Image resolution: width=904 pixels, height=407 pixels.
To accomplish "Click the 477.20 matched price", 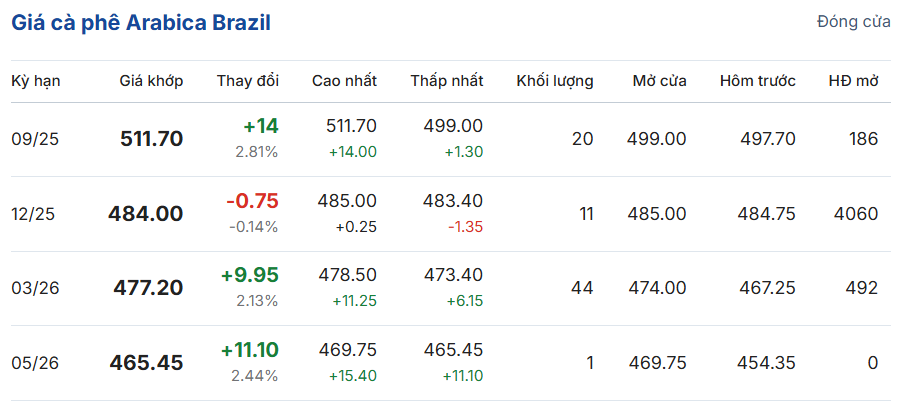I will pyautogui.click(x=148, y=288).
